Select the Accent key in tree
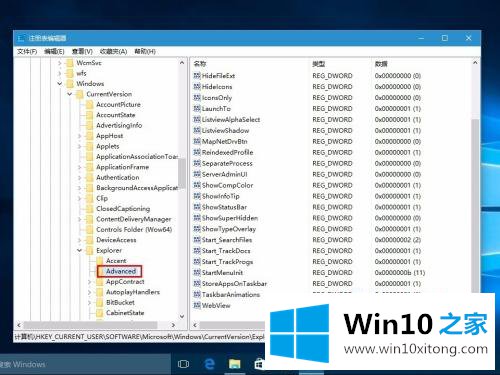500x375 pixels. pos(116,261)
